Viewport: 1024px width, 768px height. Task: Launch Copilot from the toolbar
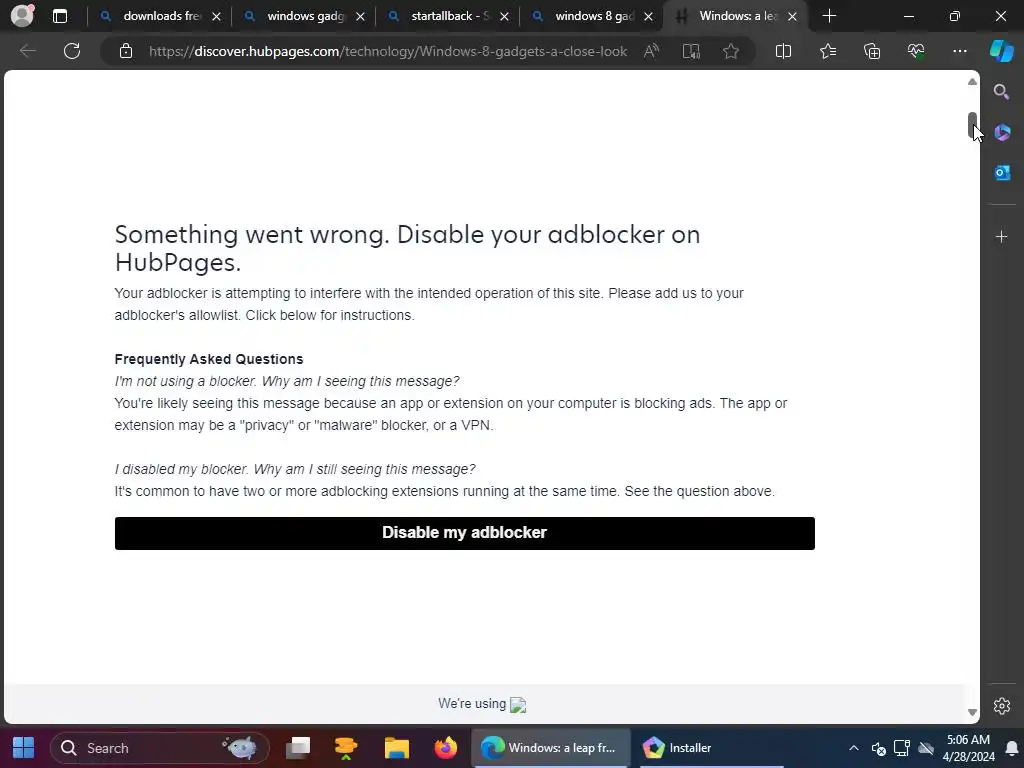(x=1002, y=51)
